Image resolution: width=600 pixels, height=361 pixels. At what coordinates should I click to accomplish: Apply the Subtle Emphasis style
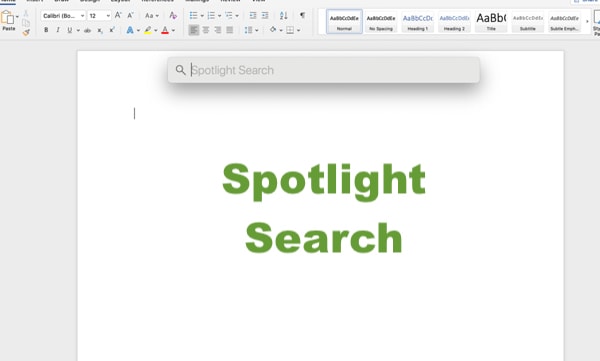pyautogui.click(x=564, y=21)
